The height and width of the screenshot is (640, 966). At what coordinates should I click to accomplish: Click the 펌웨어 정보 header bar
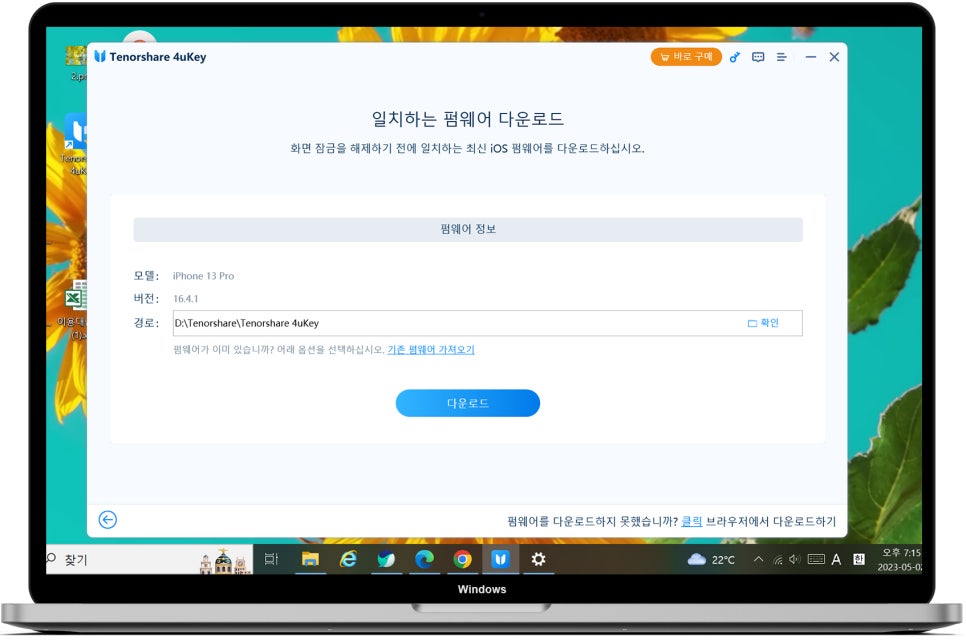(x=468, y=229)
